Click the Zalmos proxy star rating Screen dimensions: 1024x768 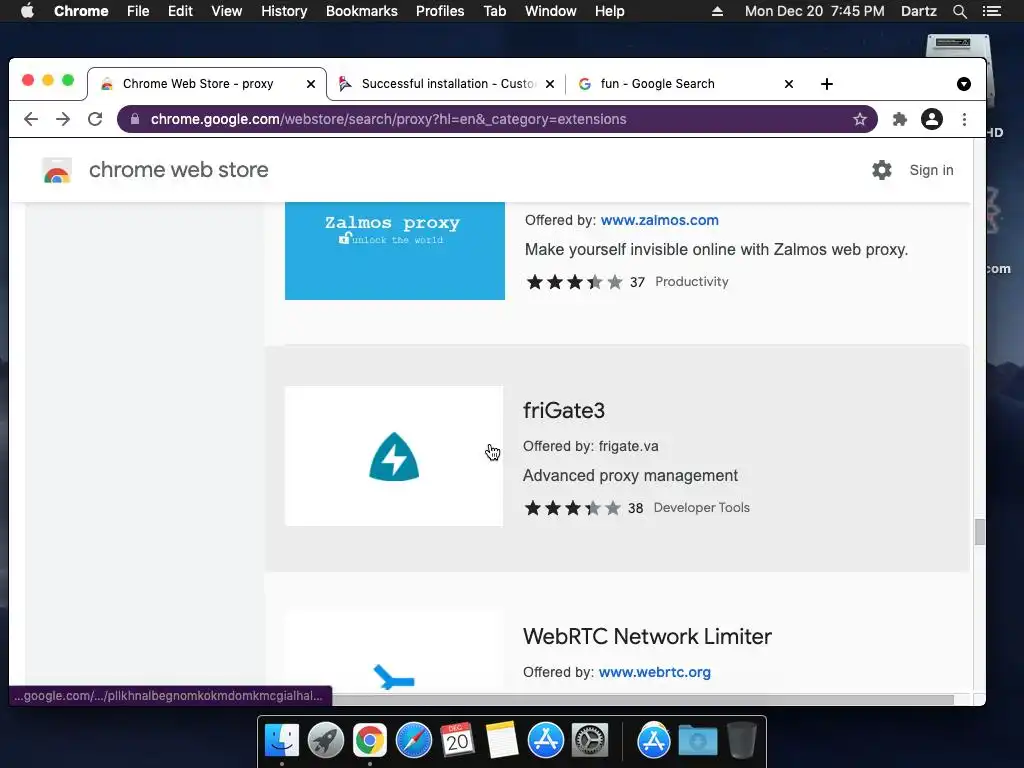[575, 281]
